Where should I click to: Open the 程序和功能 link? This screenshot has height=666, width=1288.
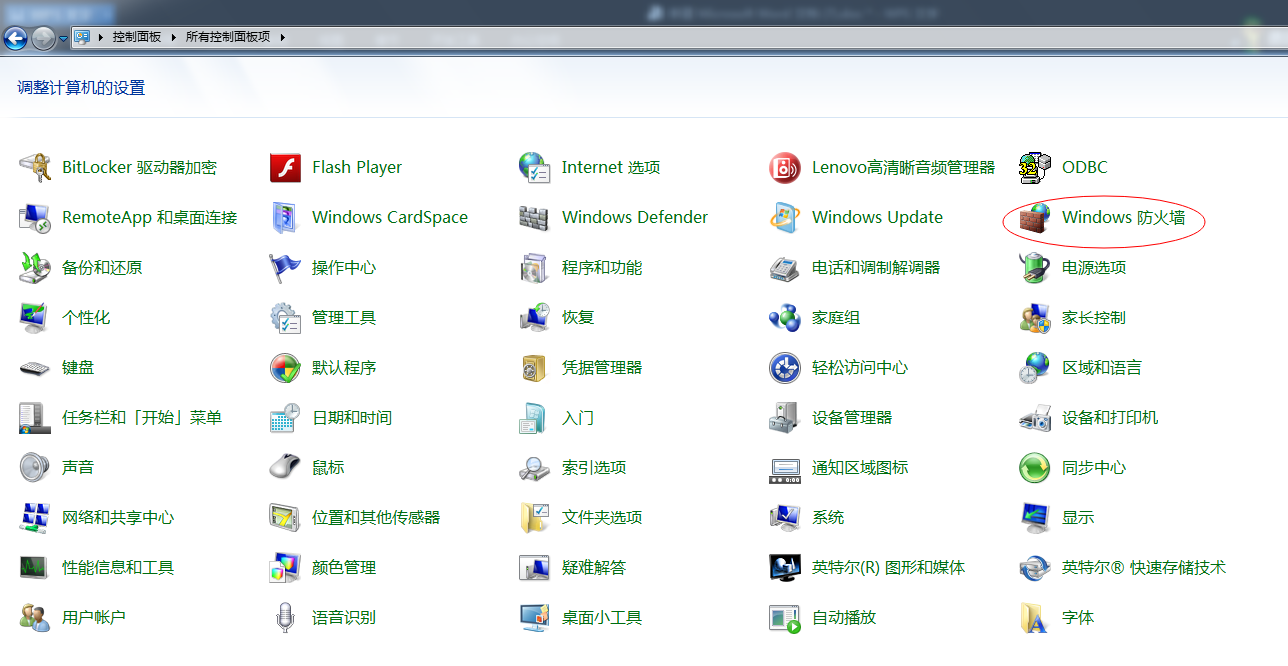(602, 268)
